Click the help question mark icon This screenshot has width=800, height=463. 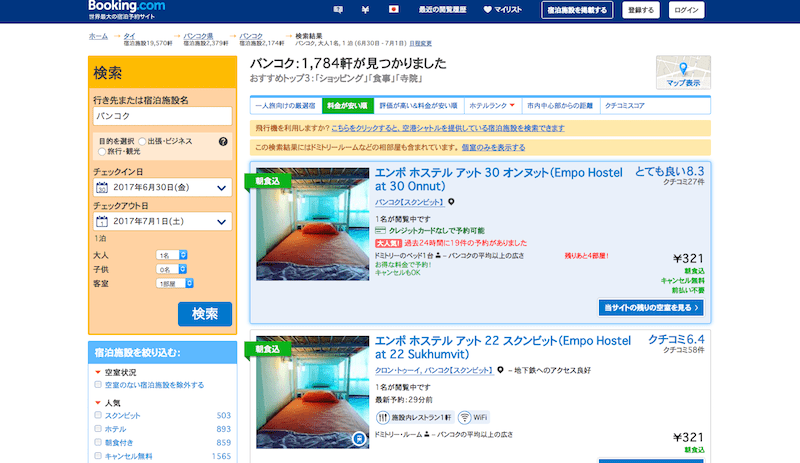click(223, 141)
